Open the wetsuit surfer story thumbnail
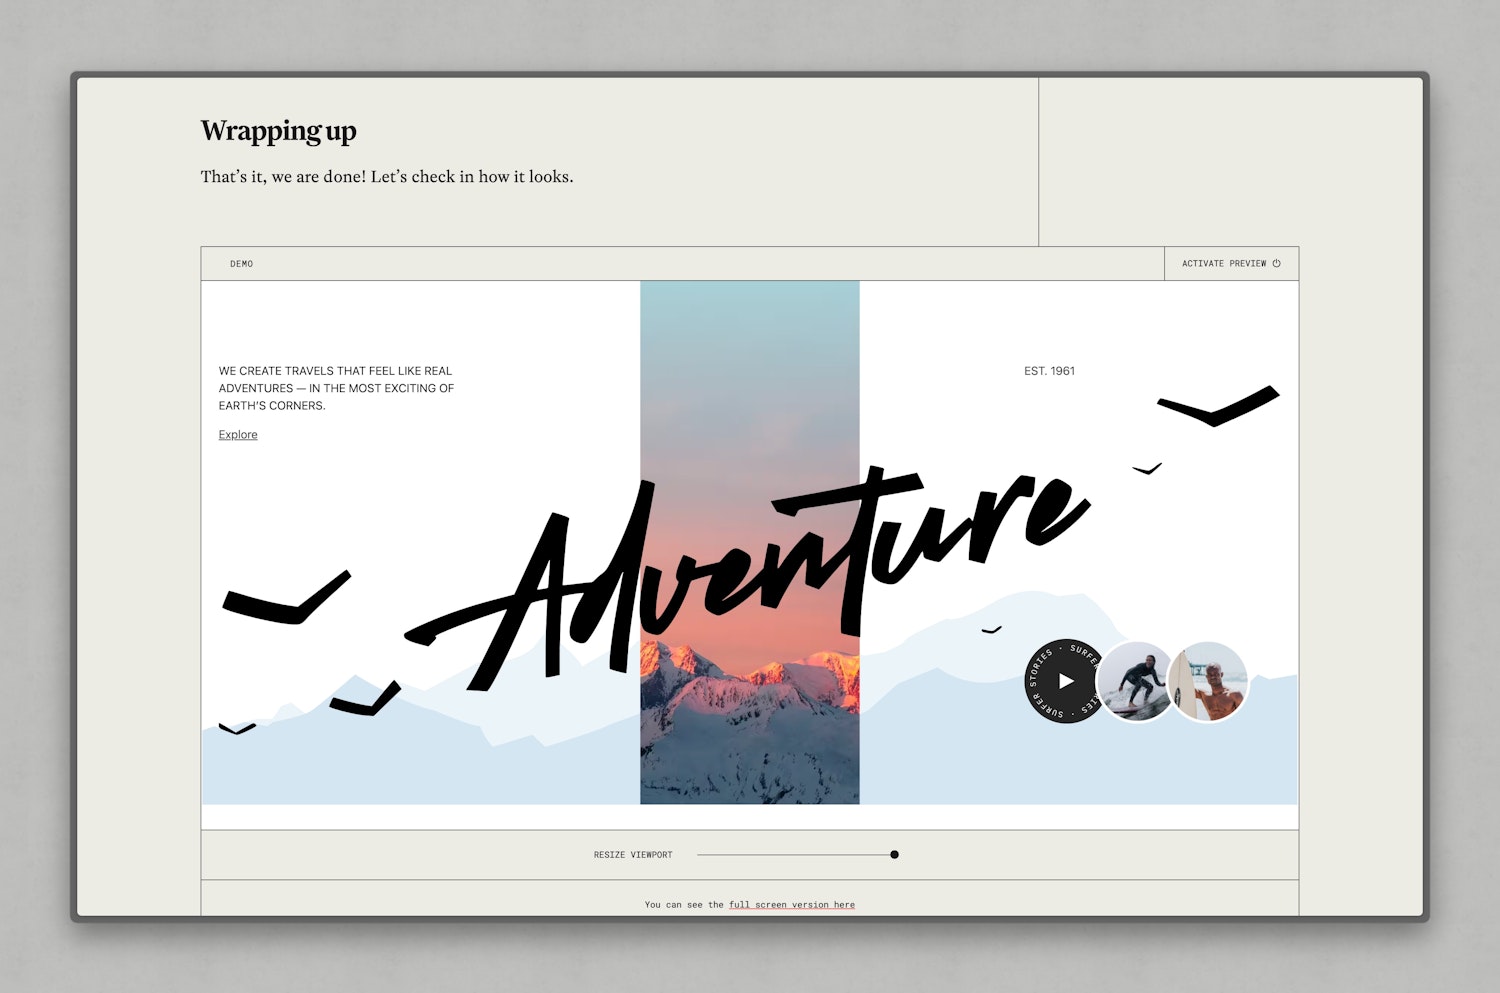Image resolution: width=1500 pixels, height=993 pixels. (1136, 682)
